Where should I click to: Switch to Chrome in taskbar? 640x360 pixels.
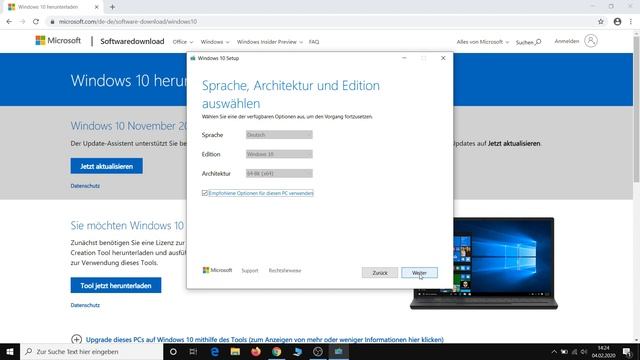(276, 351)
